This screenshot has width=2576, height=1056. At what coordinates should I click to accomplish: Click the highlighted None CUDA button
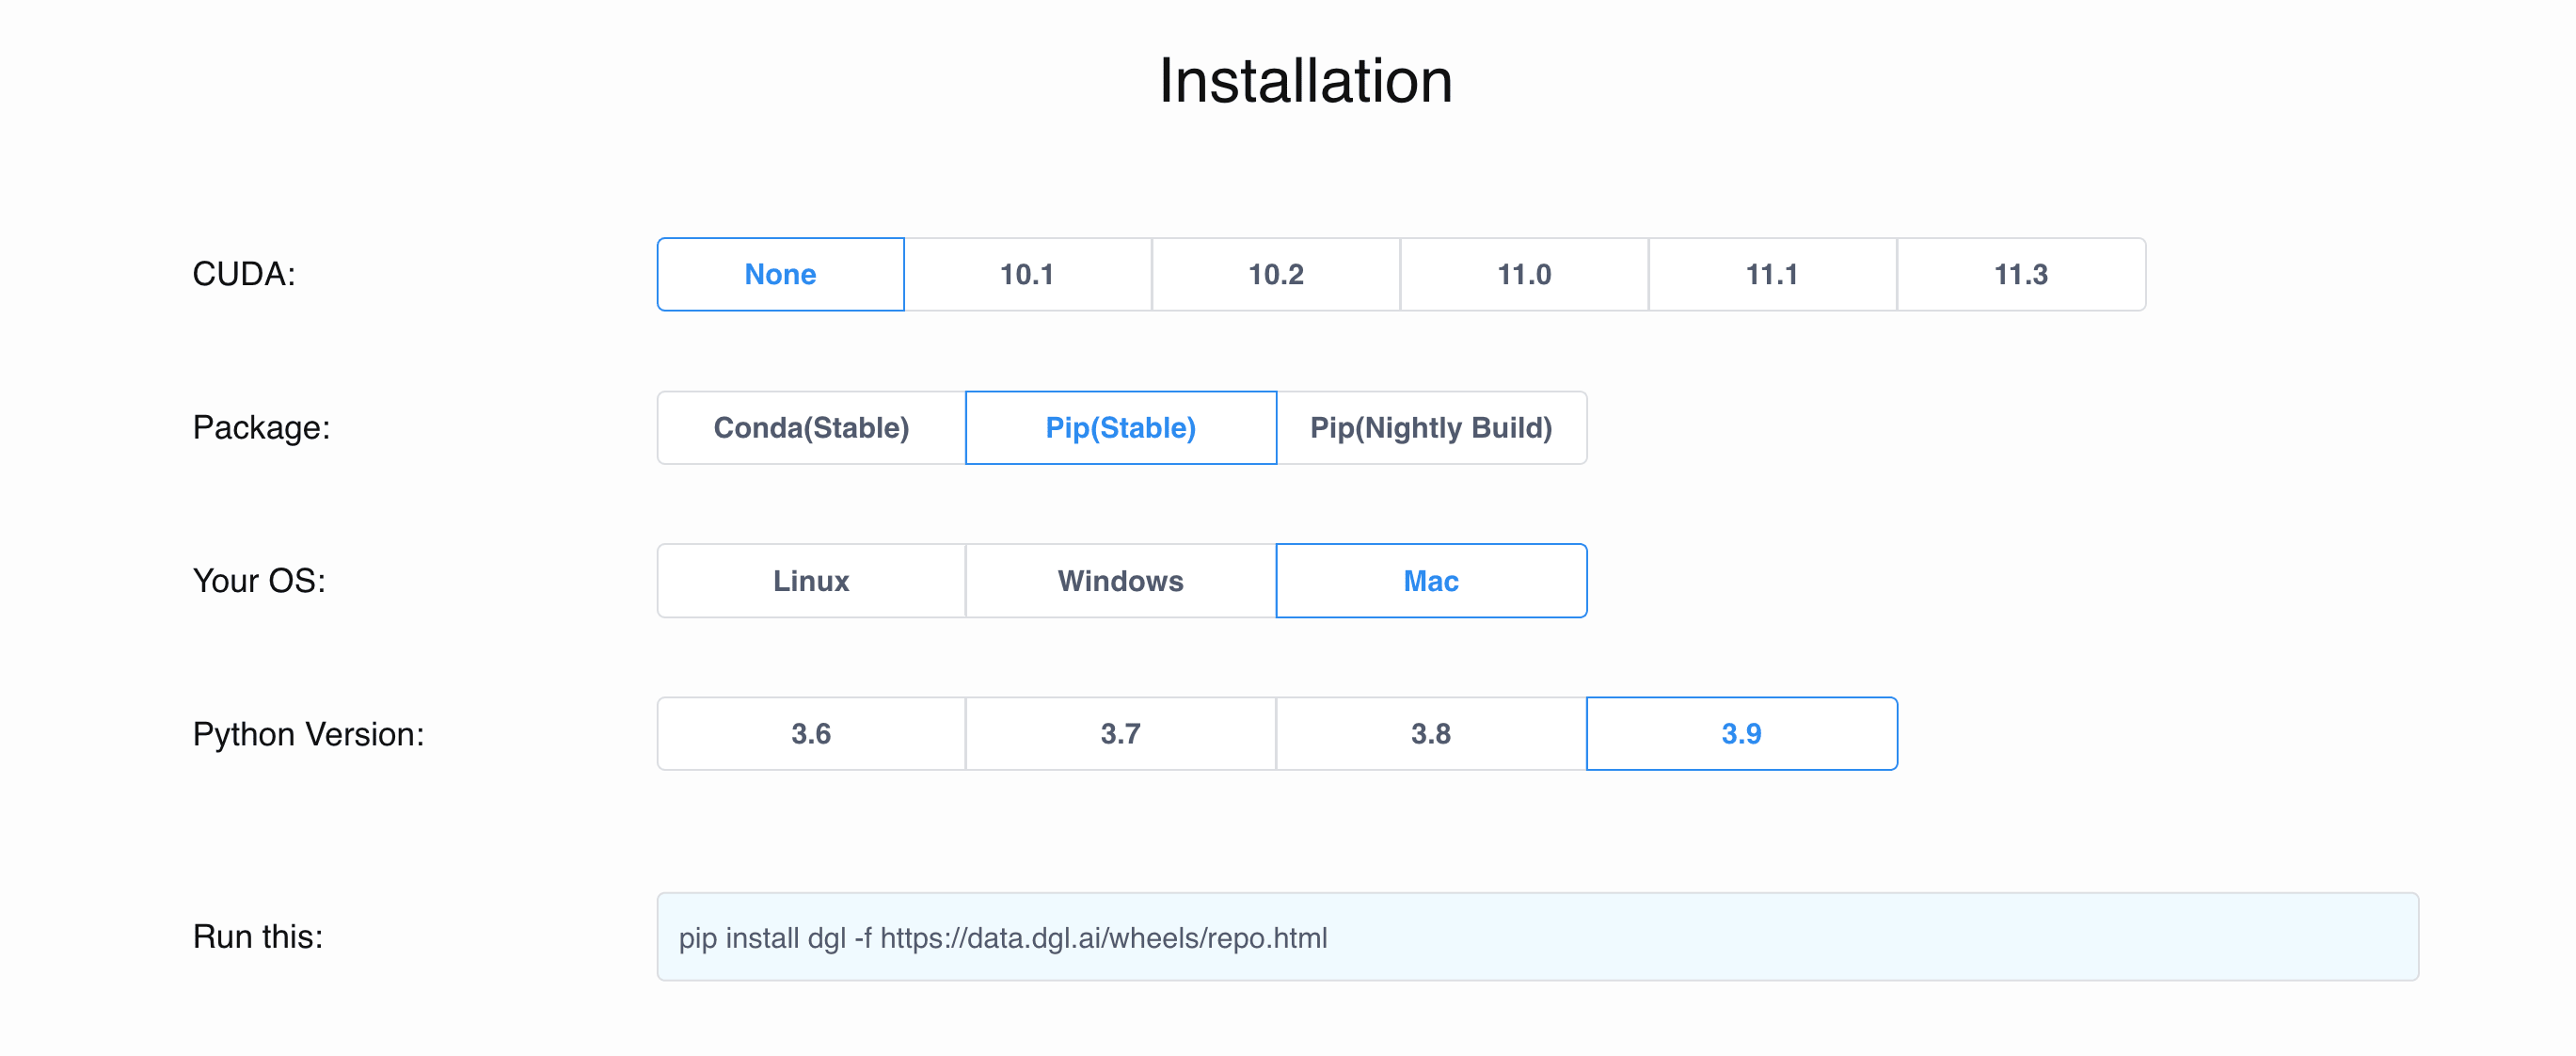click(780, 274)
